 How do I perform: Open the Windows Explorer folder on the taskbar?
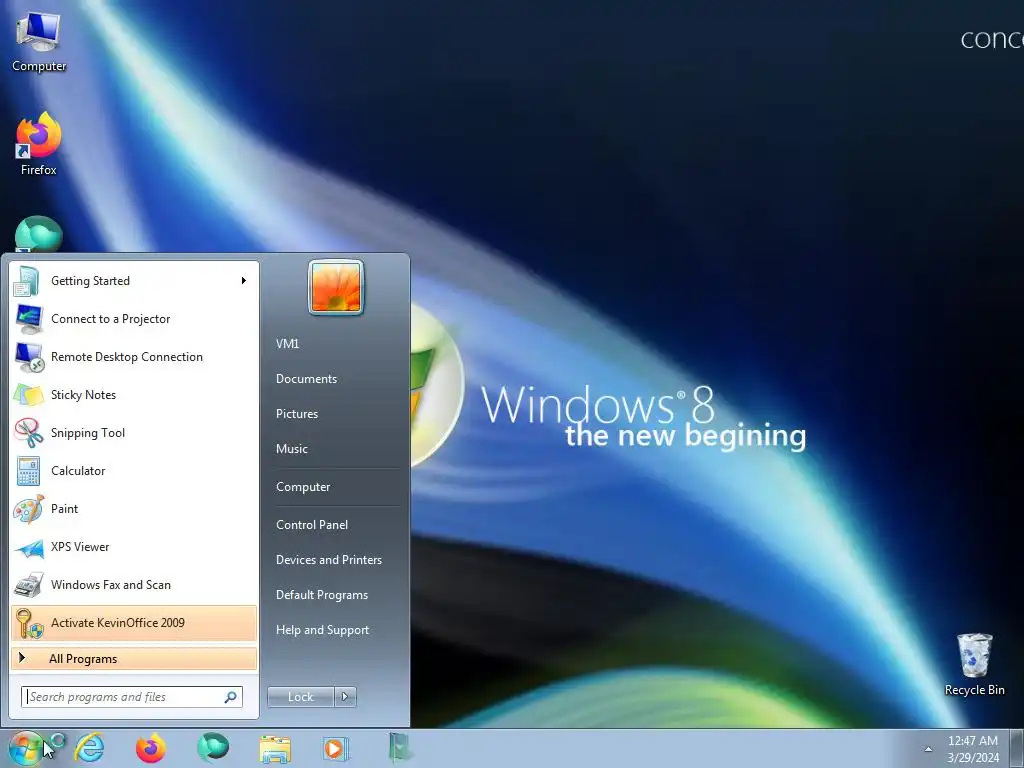click(x=275, y=749)
